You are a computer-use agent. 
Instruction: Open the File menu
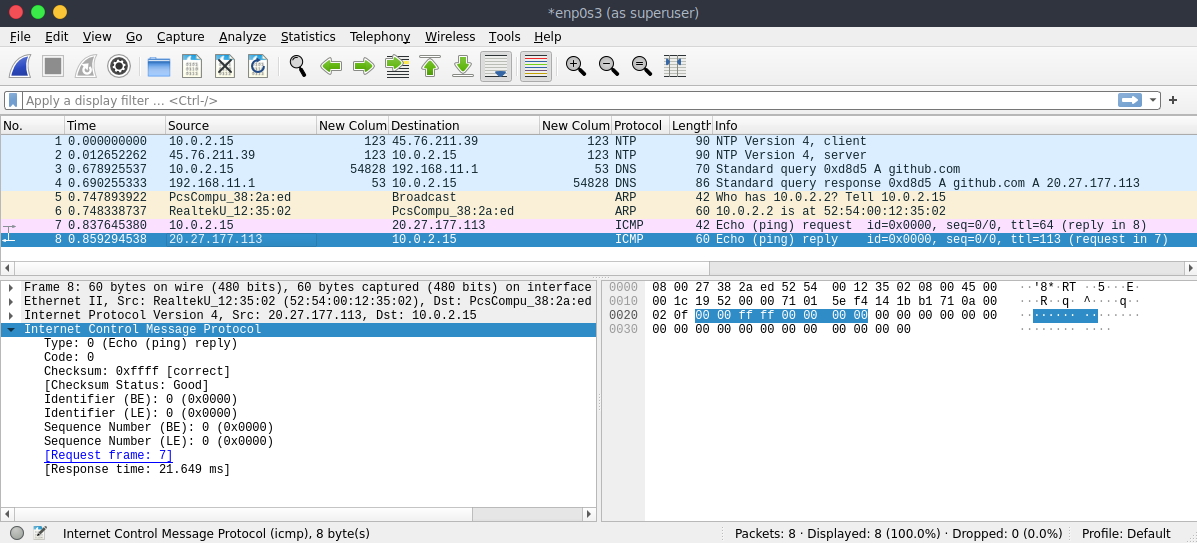20,37
